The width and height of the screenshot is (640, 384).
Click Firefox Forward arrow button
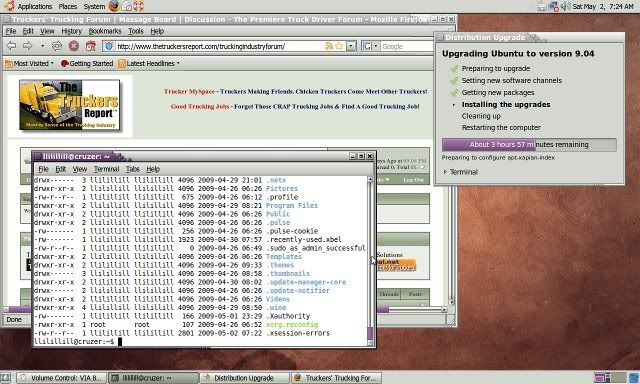coord(27,46)
